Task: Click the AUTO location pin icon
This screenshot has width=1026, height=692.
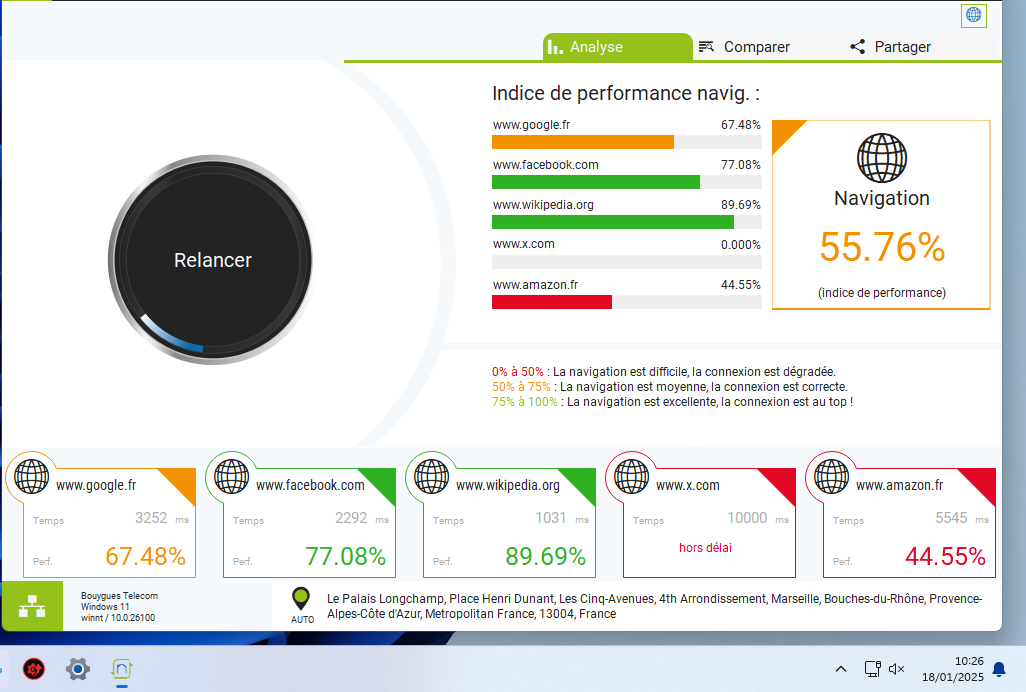Action: 301,598
